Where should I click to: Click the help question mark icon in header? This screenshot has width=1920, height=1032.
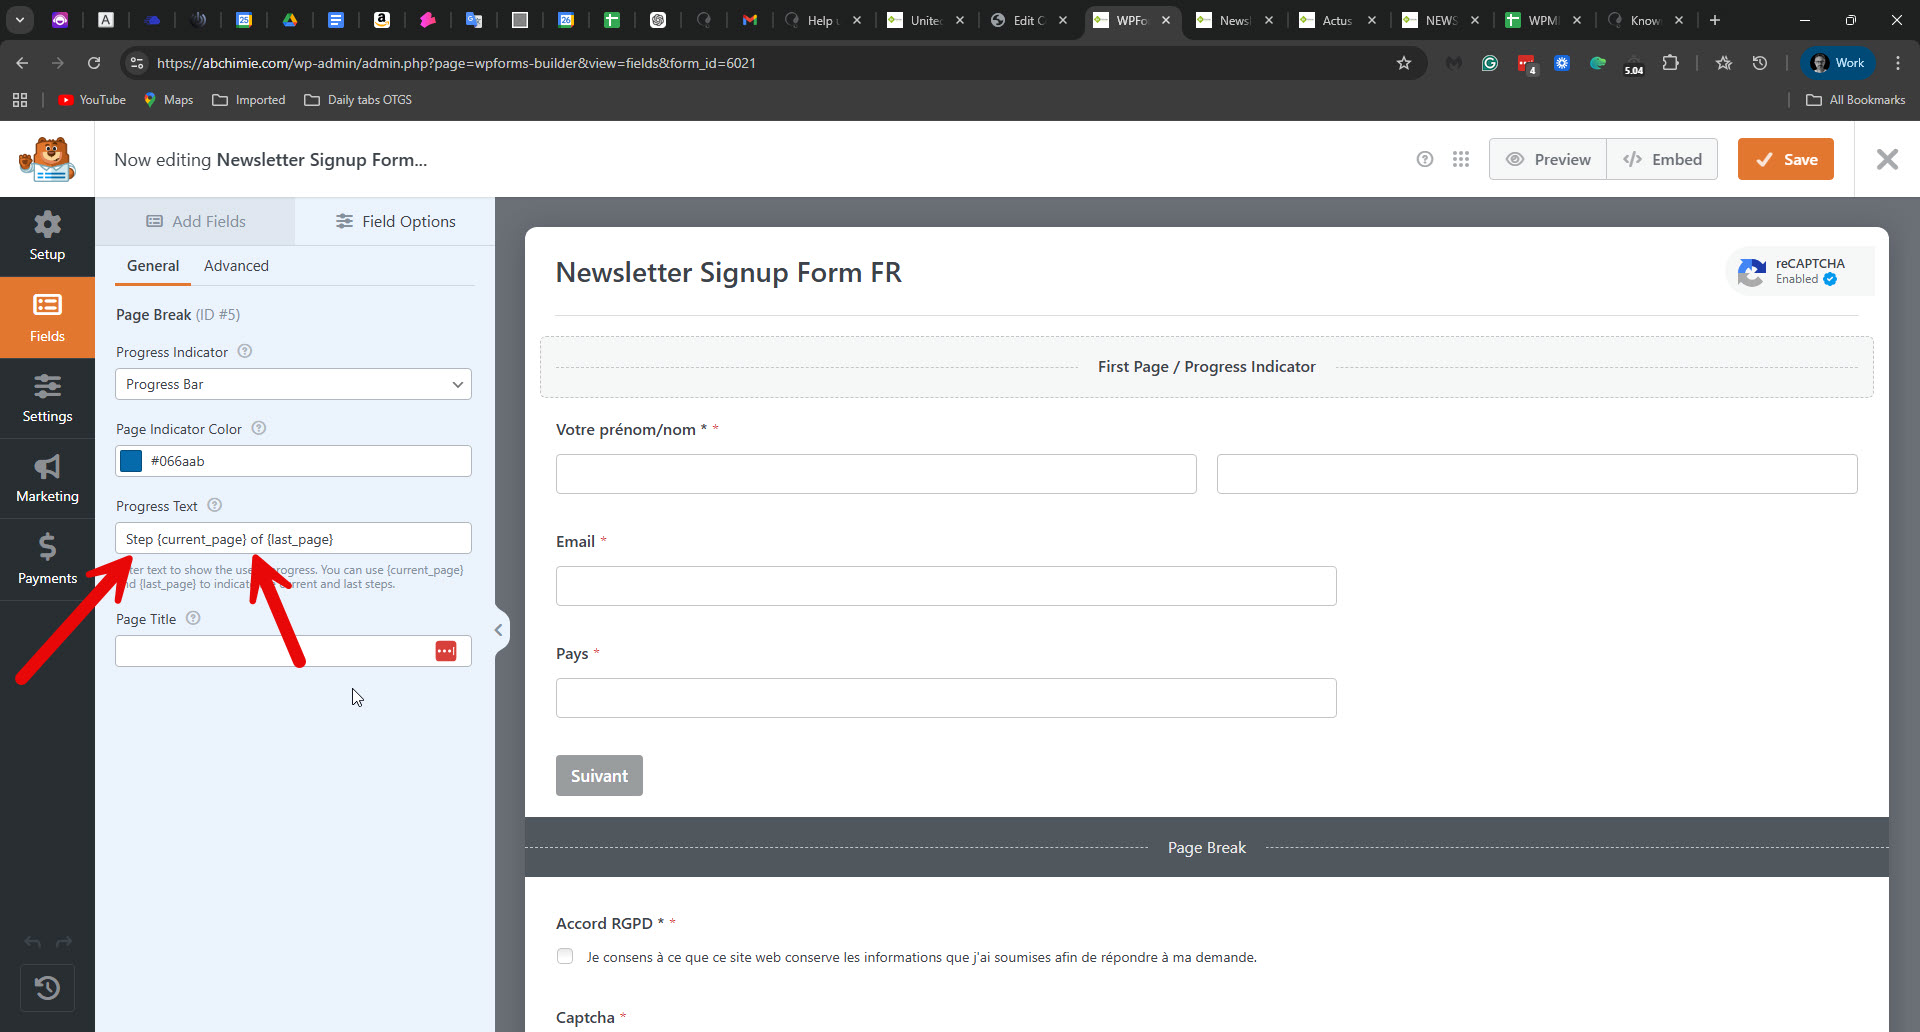click(x=1425, y=159)
